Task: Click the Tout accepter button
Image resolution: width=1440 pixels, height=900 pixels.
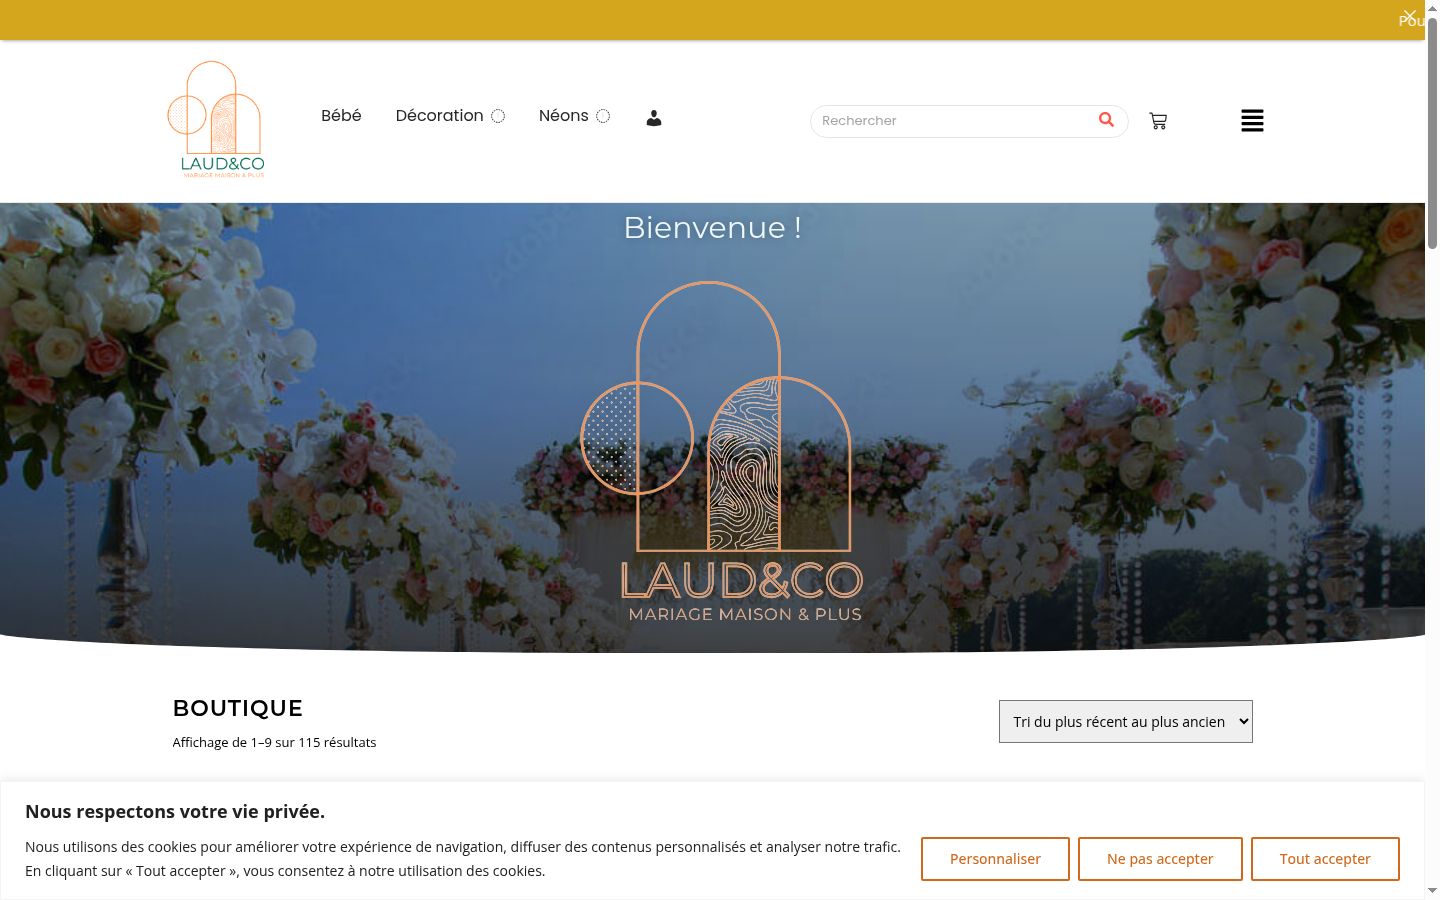Action: (x=1325, y=859)
